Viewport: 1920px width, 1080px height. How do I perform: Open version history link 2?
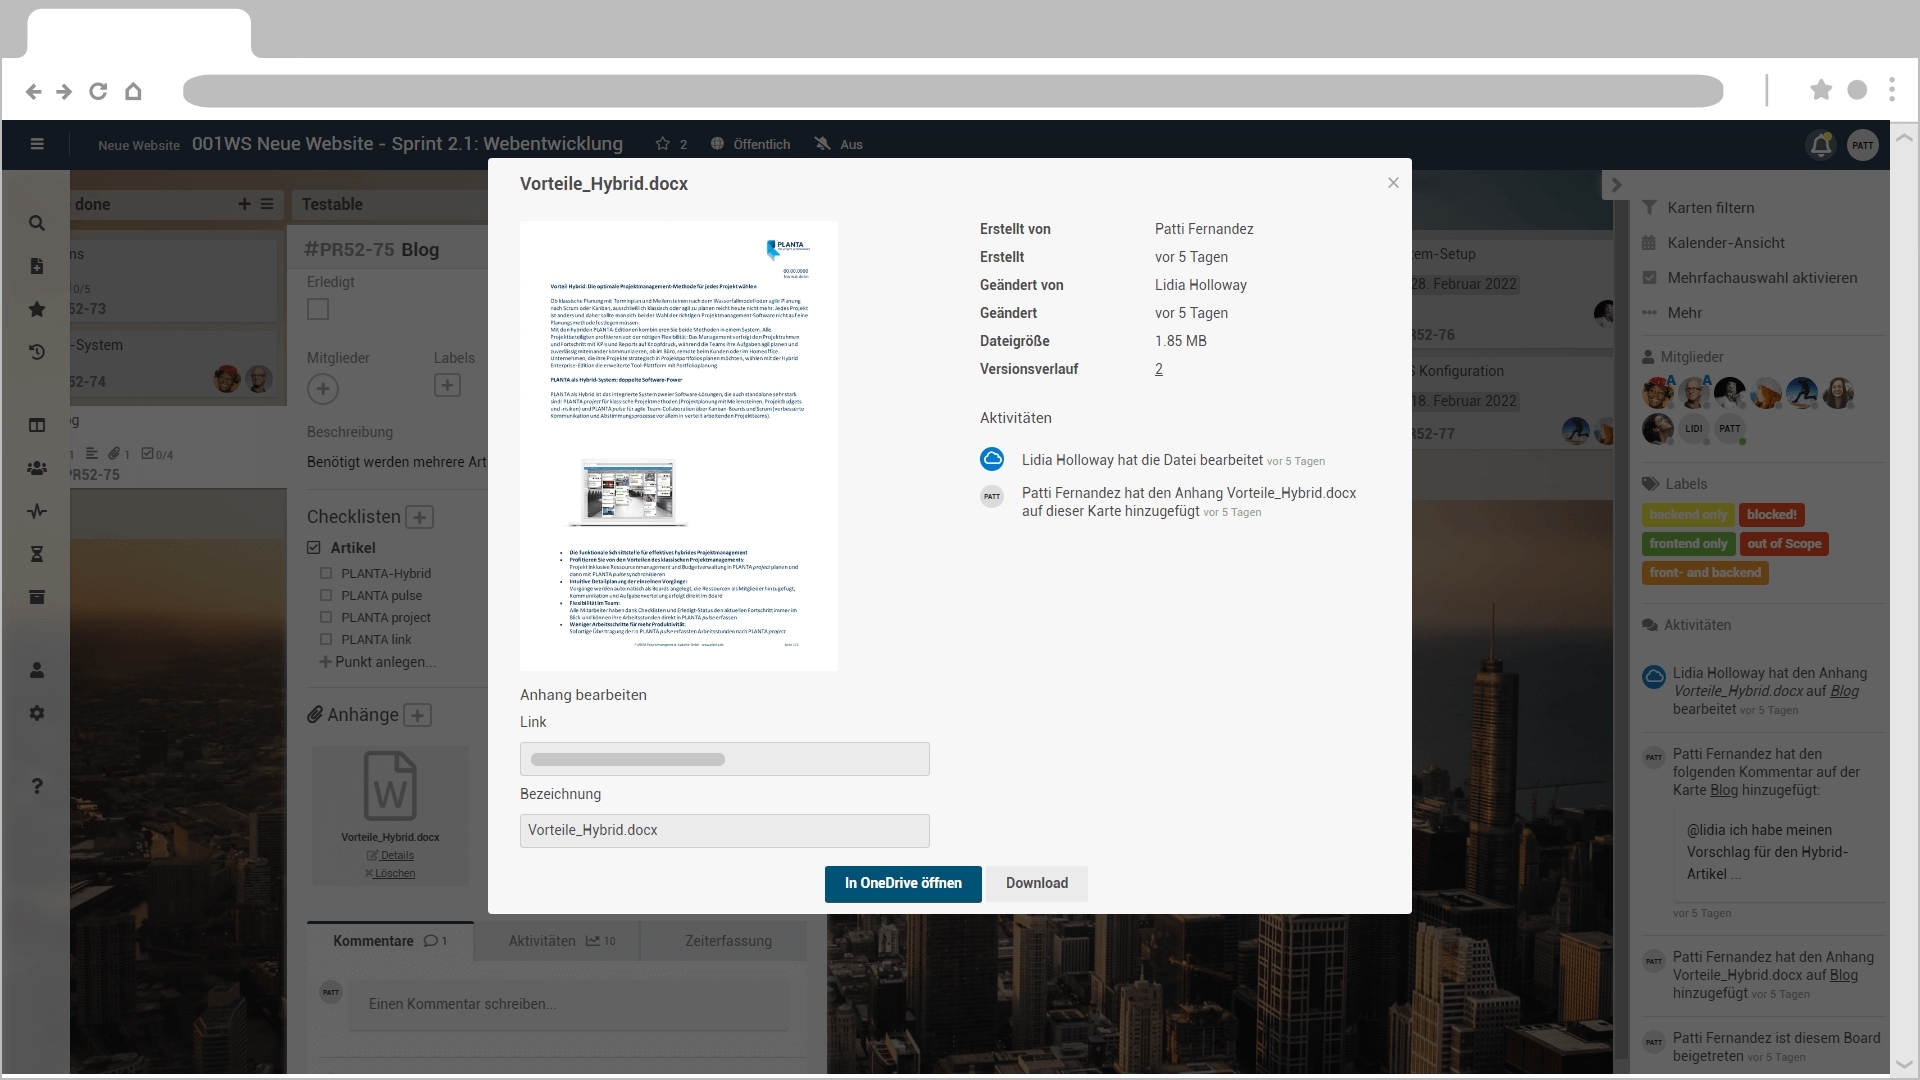pyautogui.click(x=1159, y=369)
